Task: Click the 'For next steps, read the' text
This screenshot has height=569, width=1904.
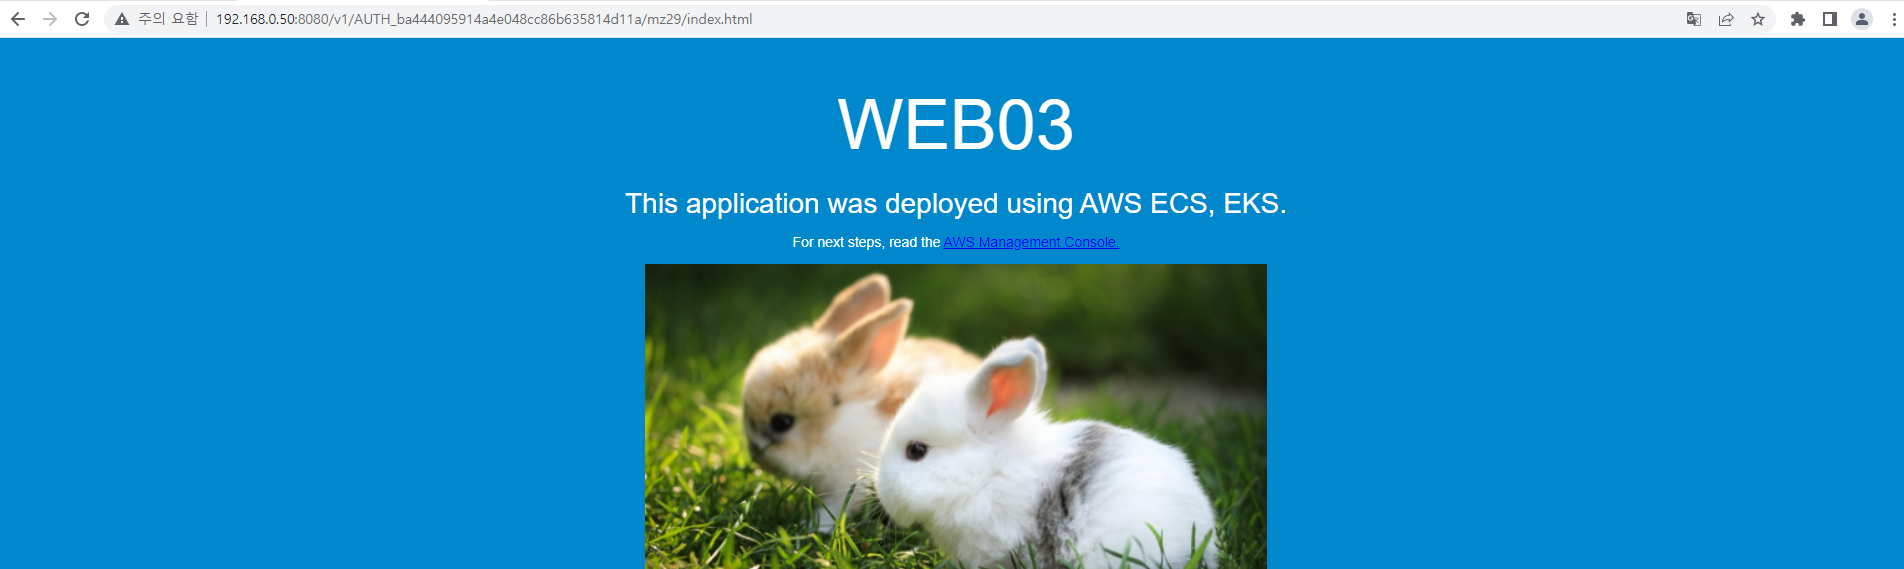Action: point(866,242)
